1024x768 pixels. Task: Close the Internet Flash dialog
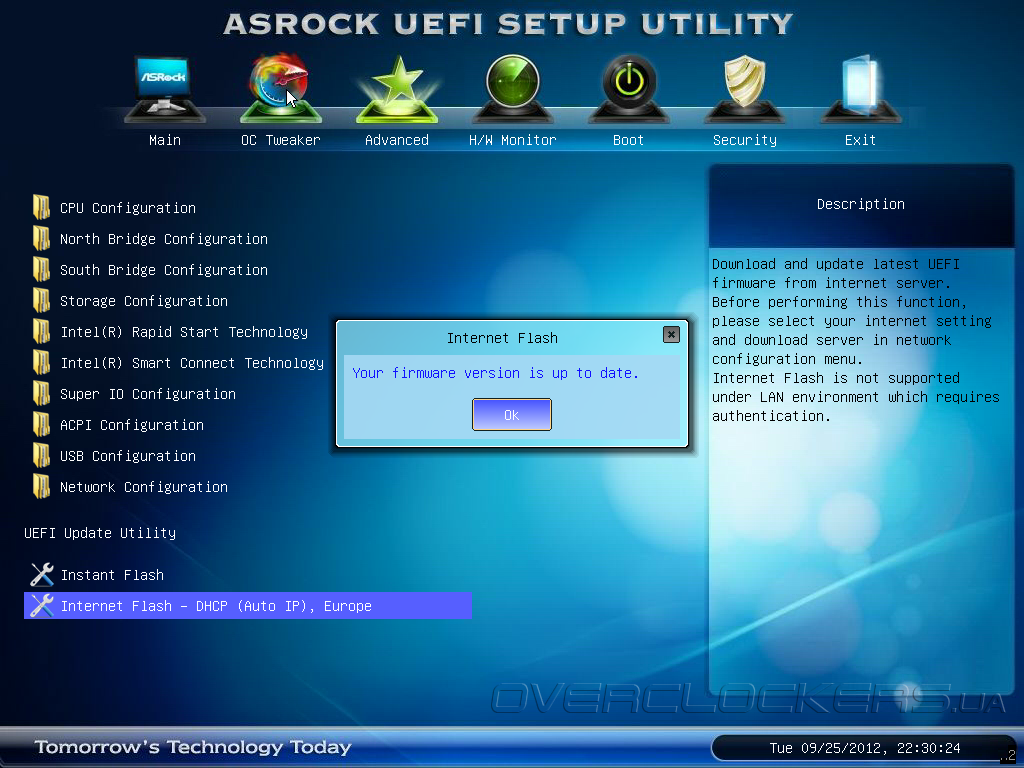click(x=671, y=334)
